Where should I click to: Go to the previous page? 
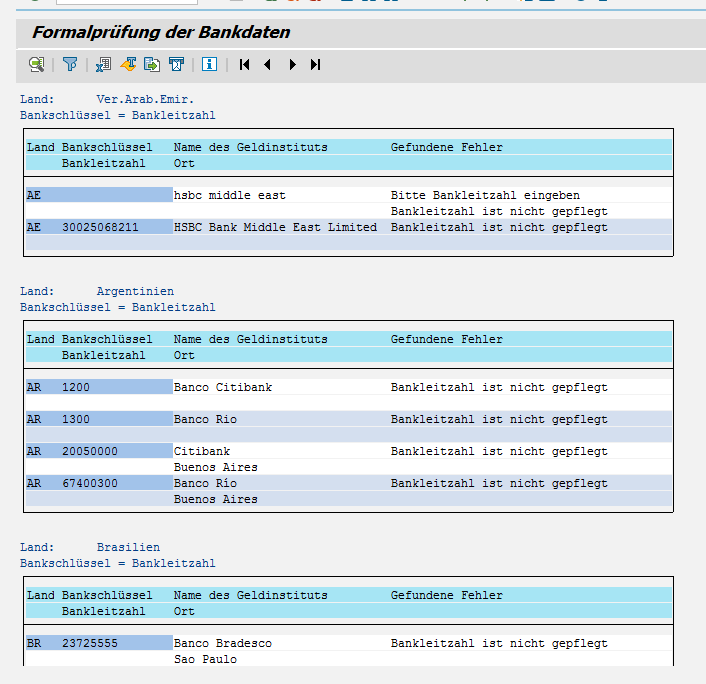pyautogui.click(x=267, y=65)
